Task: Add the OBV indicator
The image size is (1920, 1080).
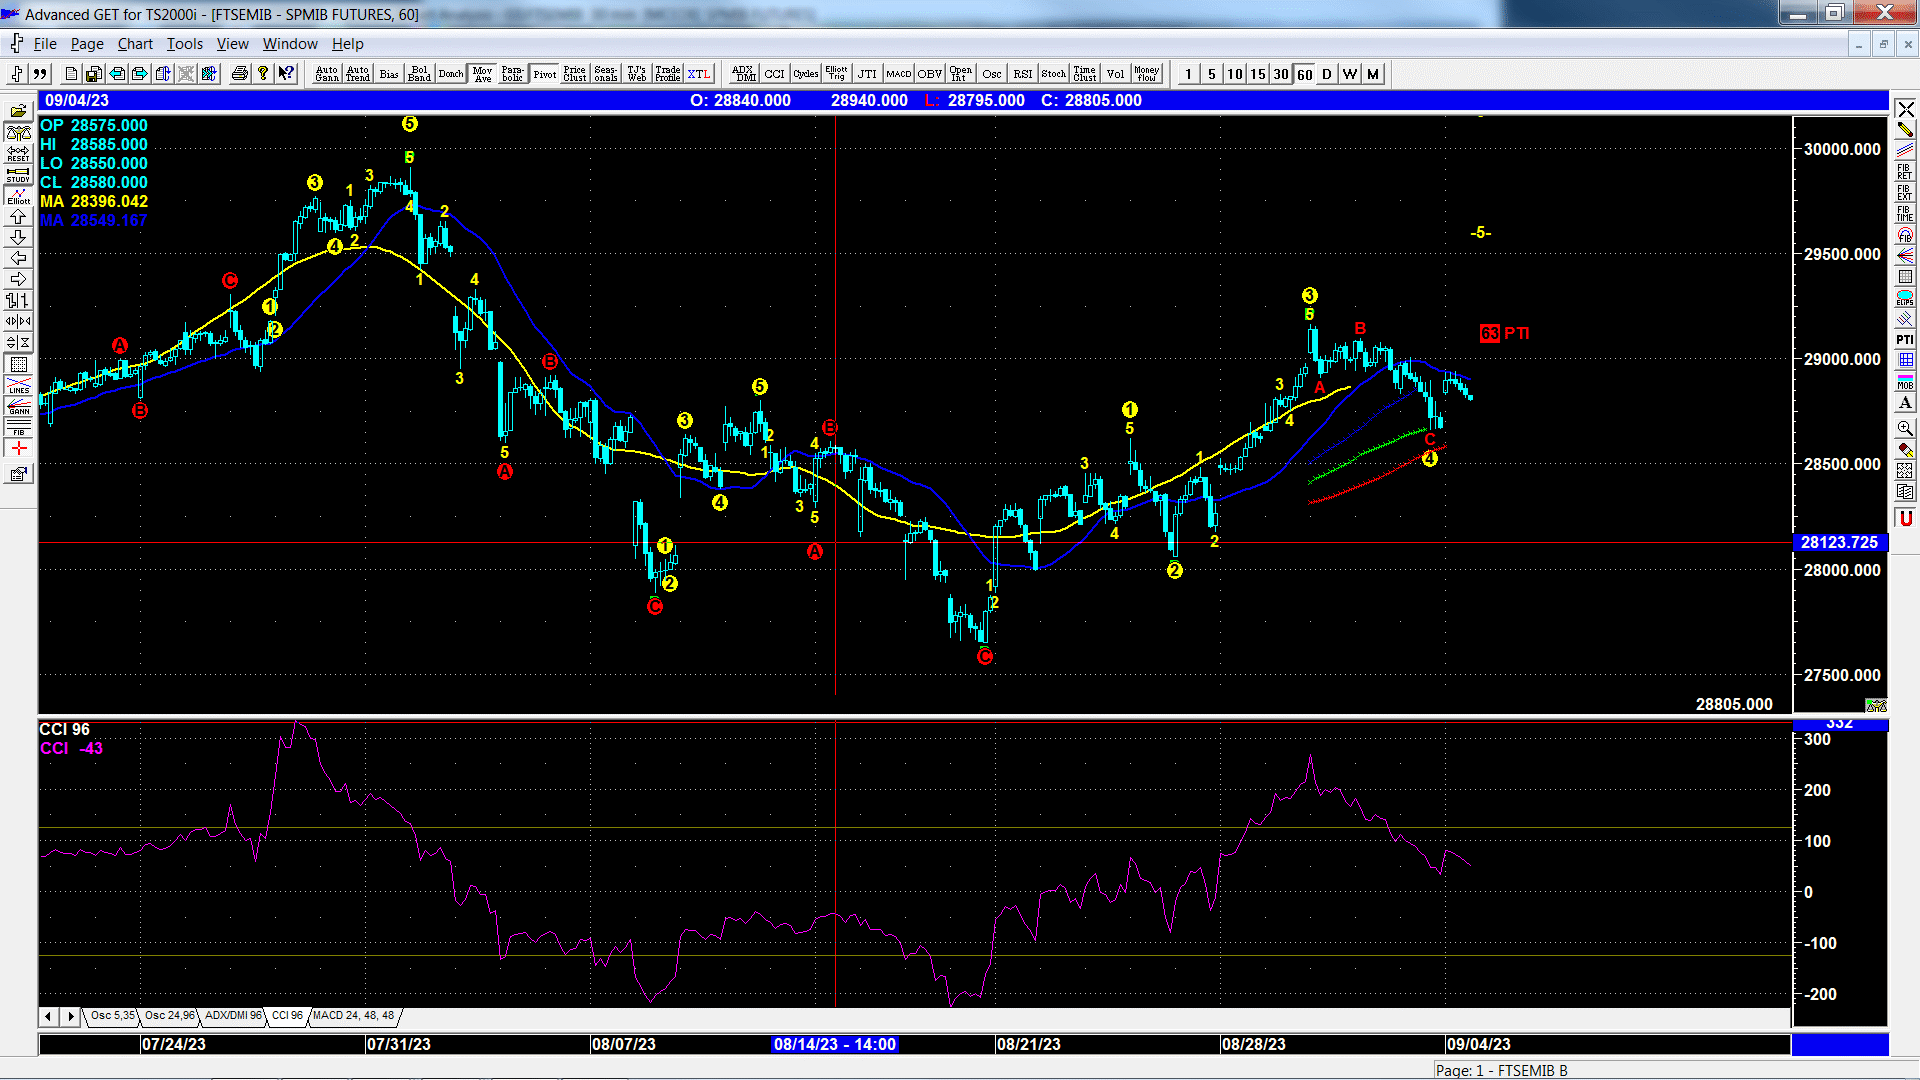Action: coord(930,74)
